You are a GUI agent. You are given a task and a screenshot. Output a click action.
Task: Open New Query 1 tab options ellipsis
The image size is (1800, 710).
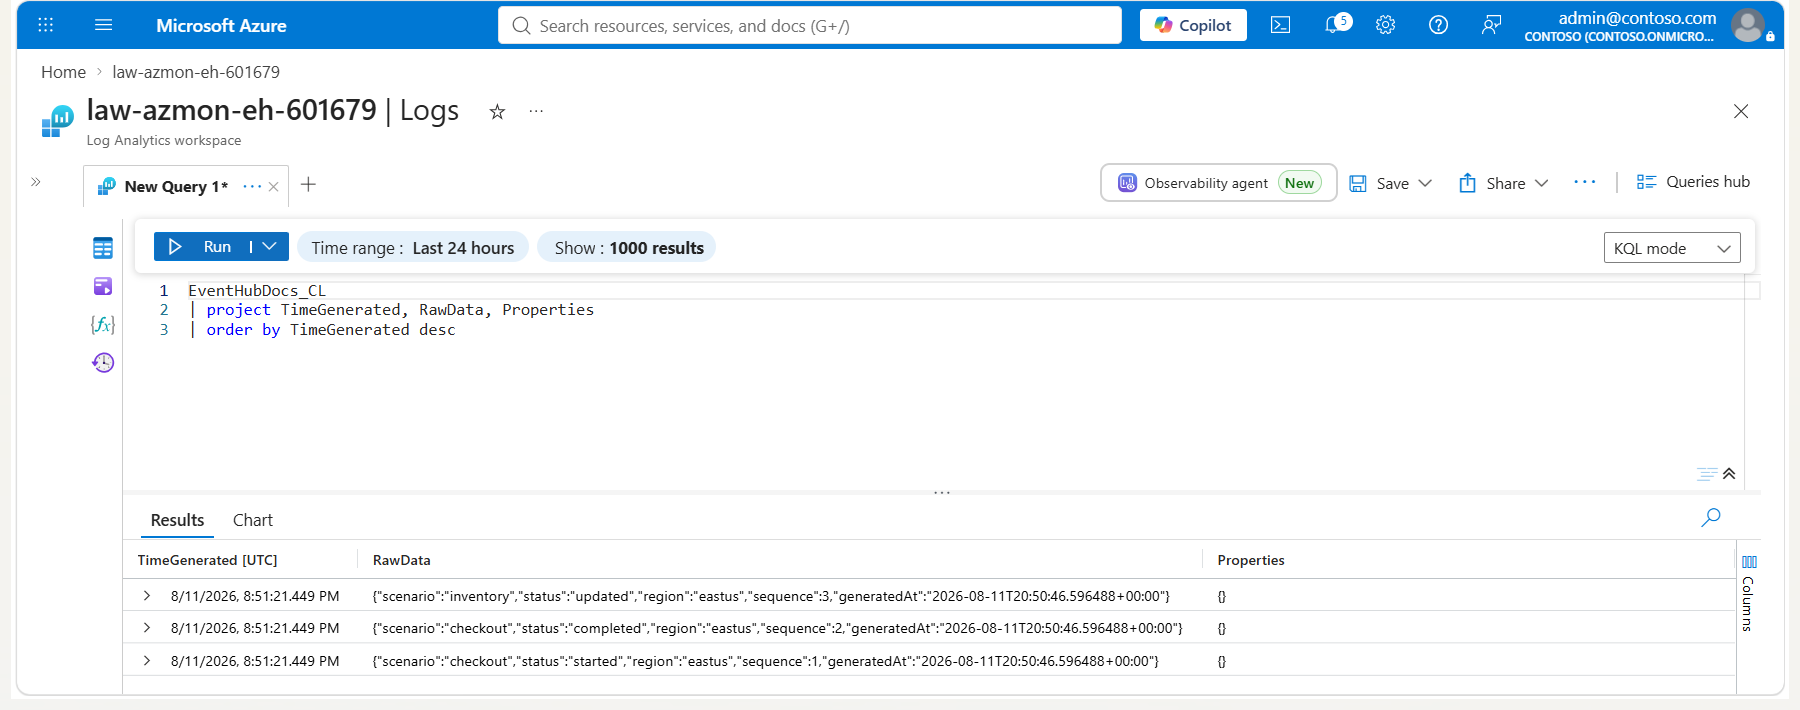click(x=251, y=186)
